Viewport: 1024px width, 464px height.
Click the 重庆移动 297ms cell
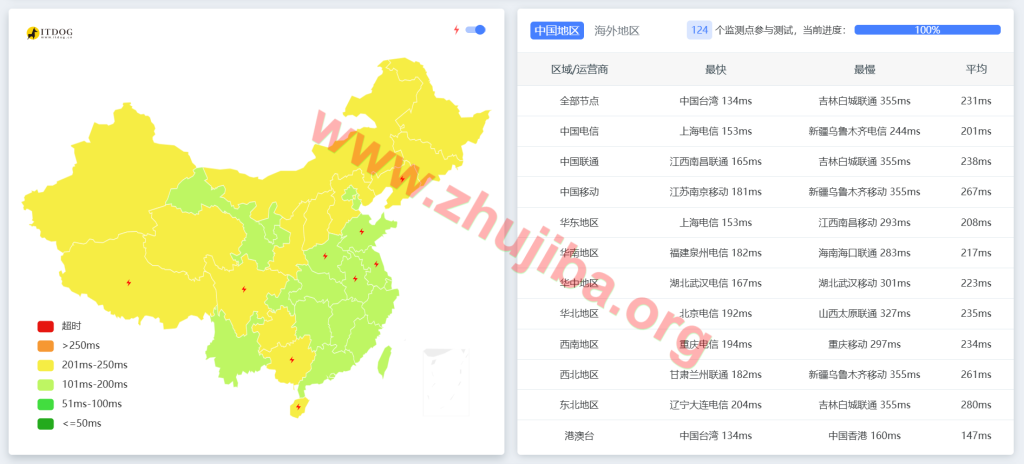tap(864, 344)
